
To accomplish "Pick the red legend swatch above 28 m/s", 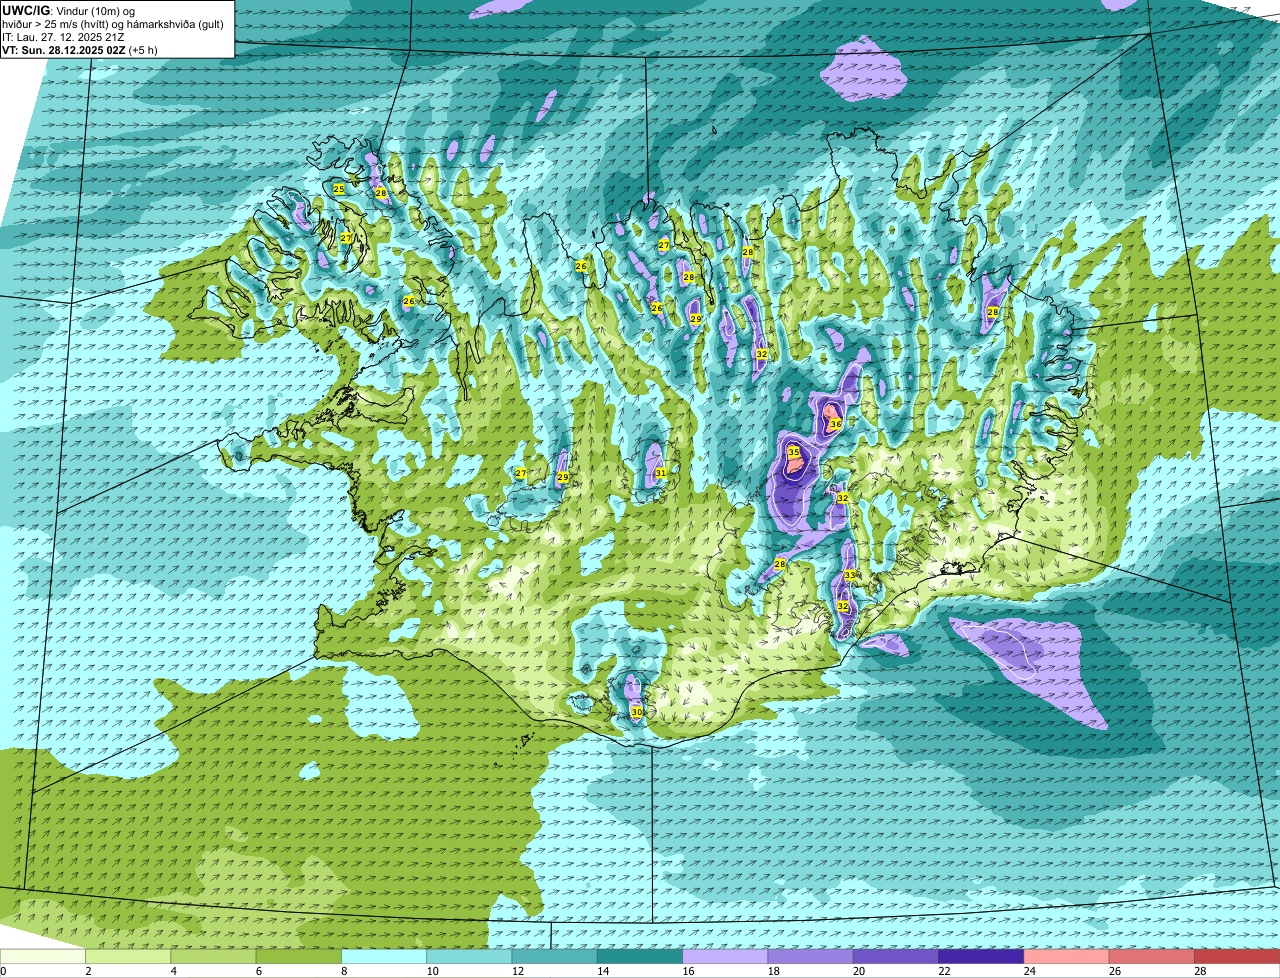I will click(x=1237, y=956).
